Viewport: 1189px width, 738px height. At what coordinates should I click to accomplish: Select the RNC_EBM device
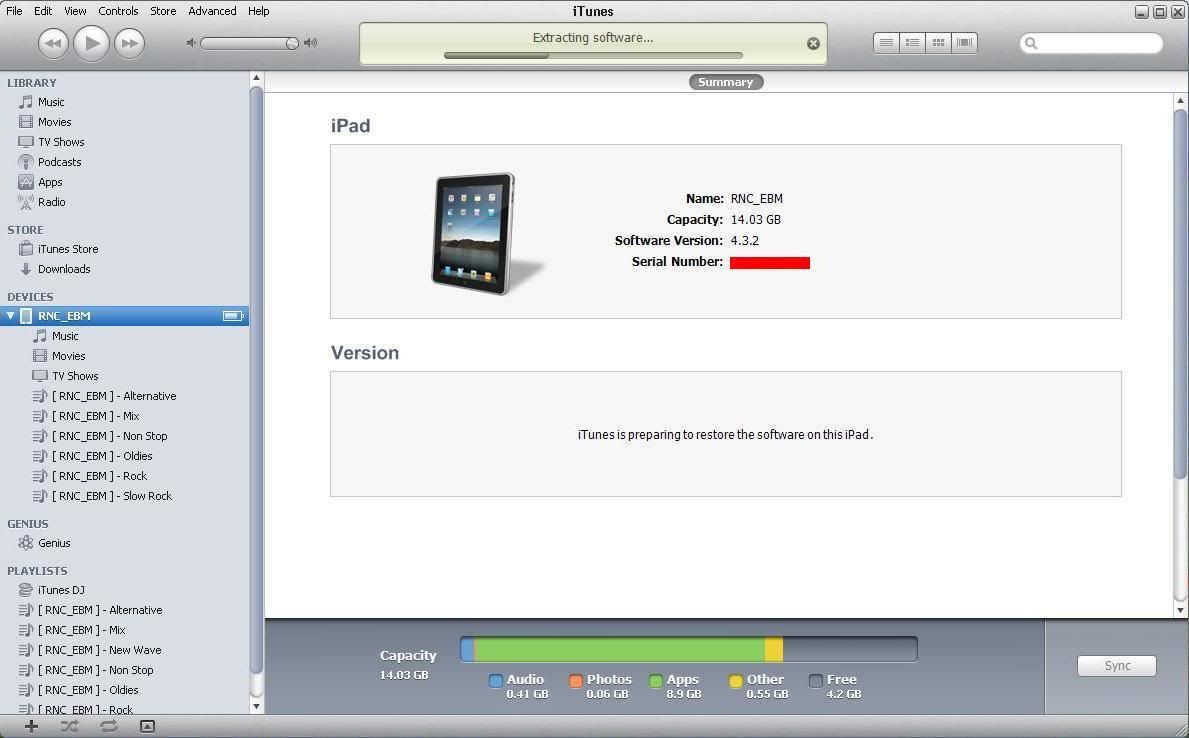[124, 316]
